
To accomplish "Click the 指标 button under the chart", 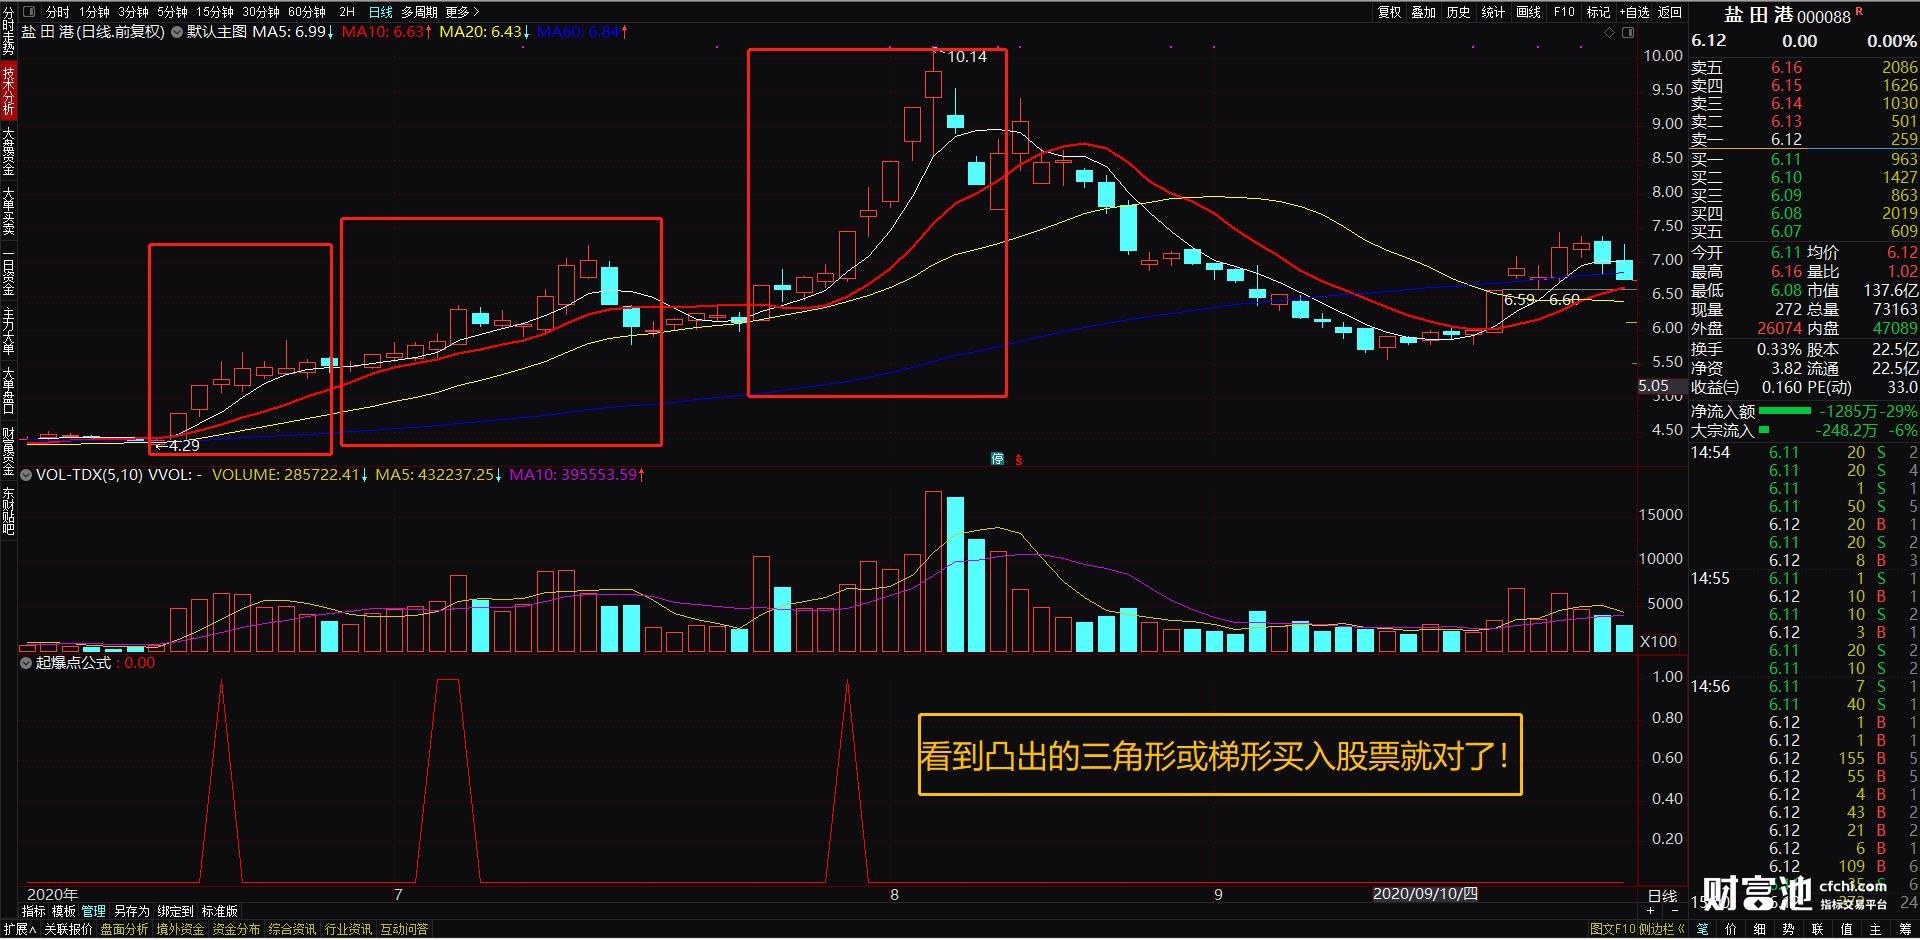I will click(34, 911).
